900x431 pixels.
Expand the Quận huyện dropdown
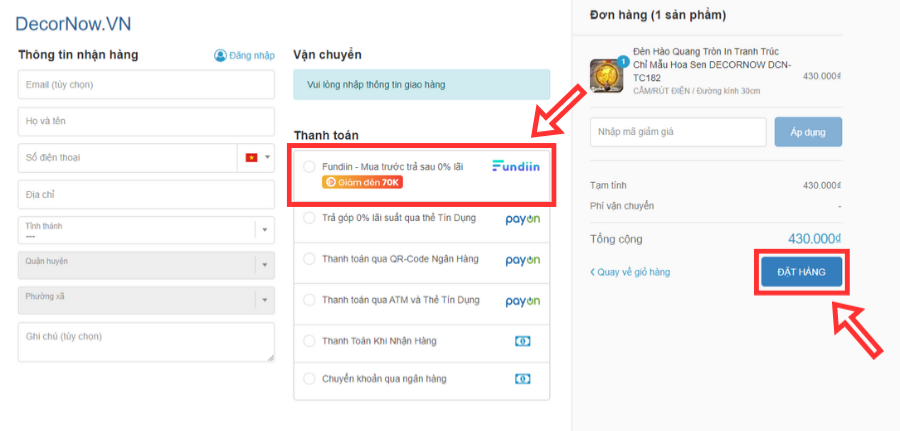(x=146, y=265)
